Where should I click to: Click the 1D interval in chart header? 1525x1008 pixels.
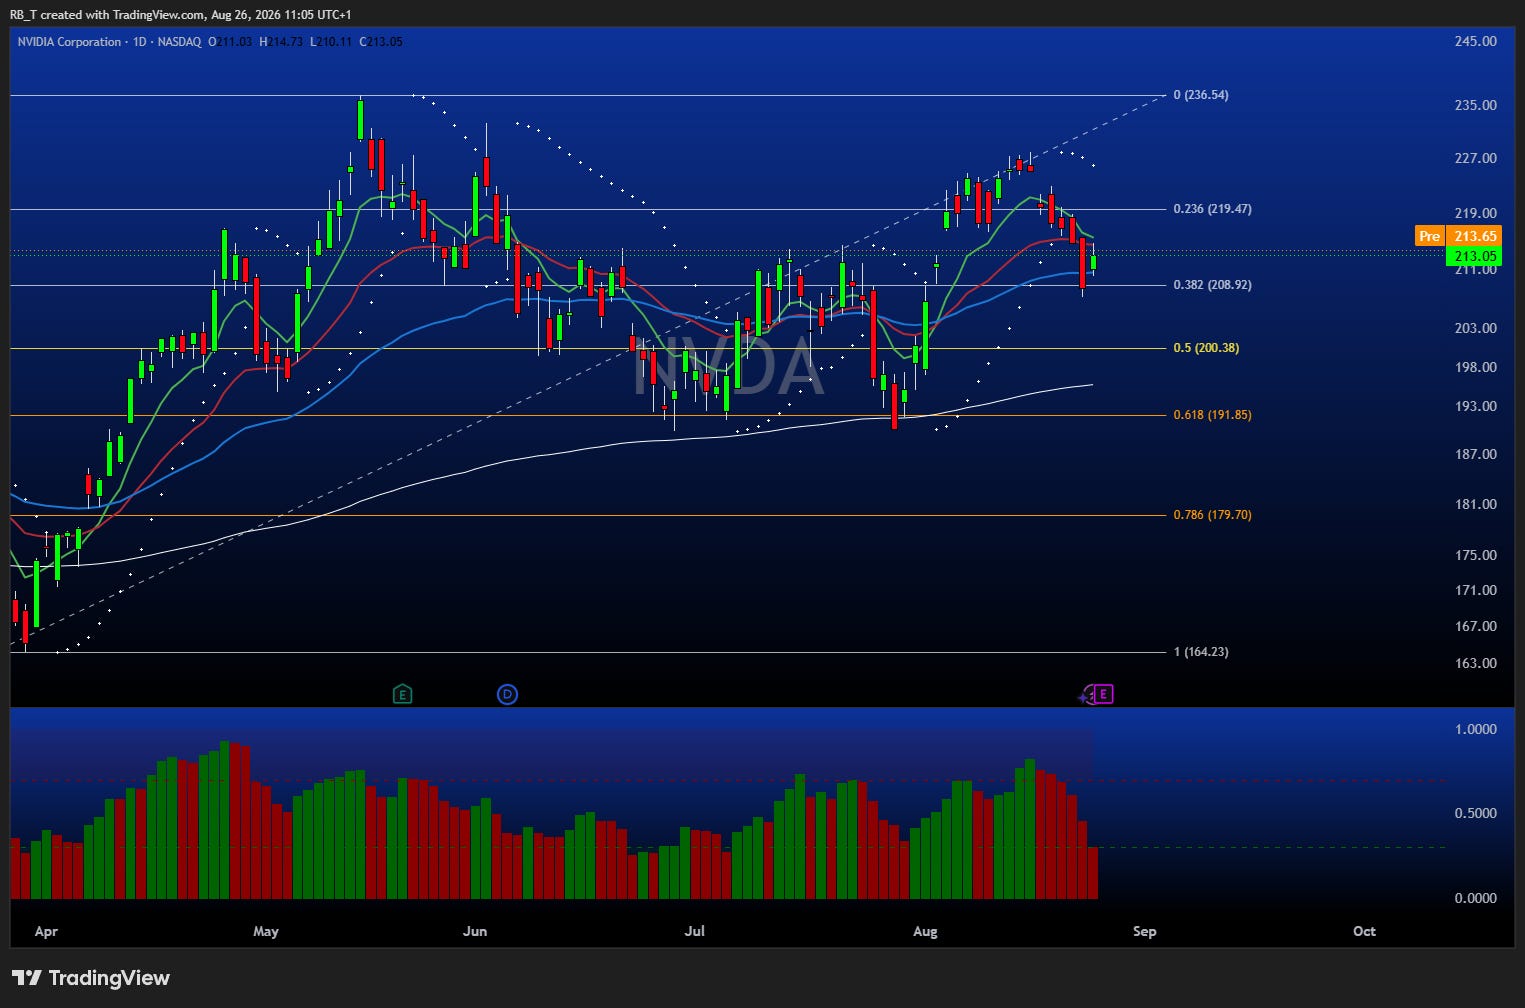[x=140, y=42]
